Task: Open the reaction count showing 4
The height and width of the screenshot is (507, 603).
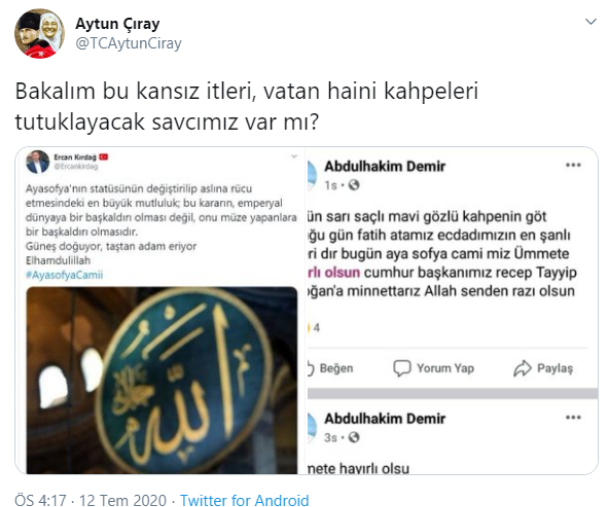Action: click(314, 328)
